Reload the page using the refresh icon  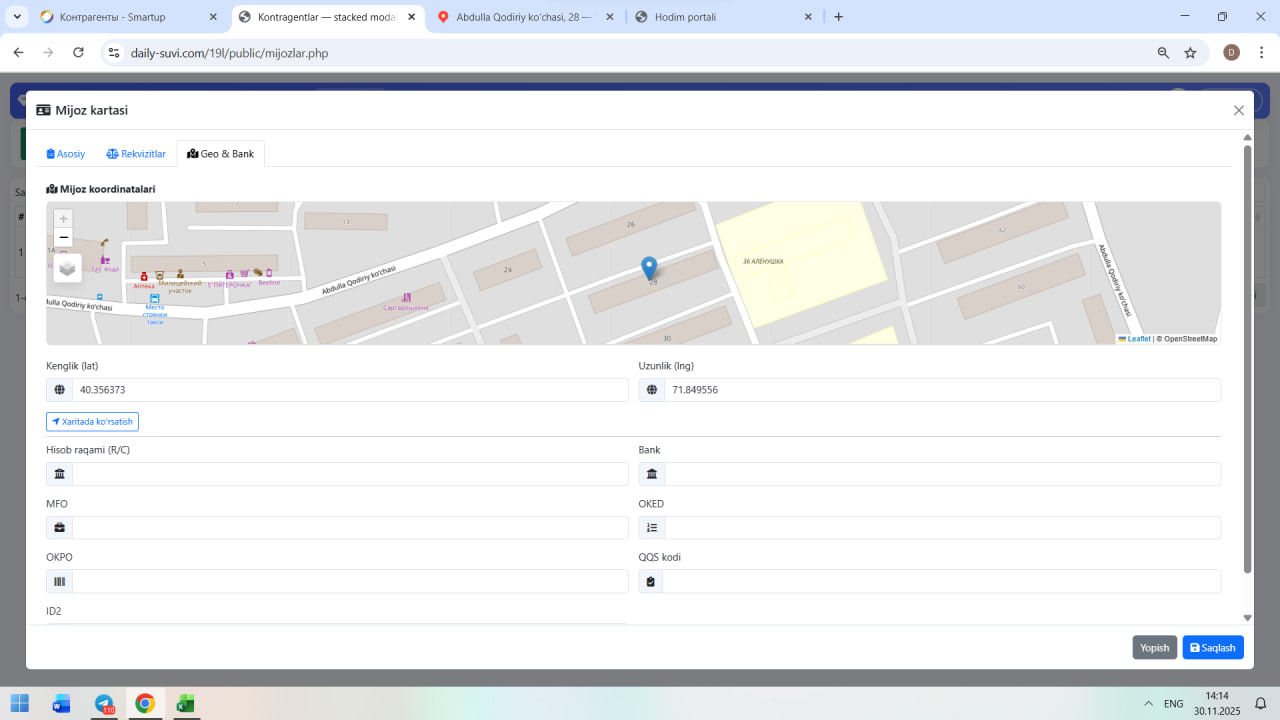click(78, 53)
